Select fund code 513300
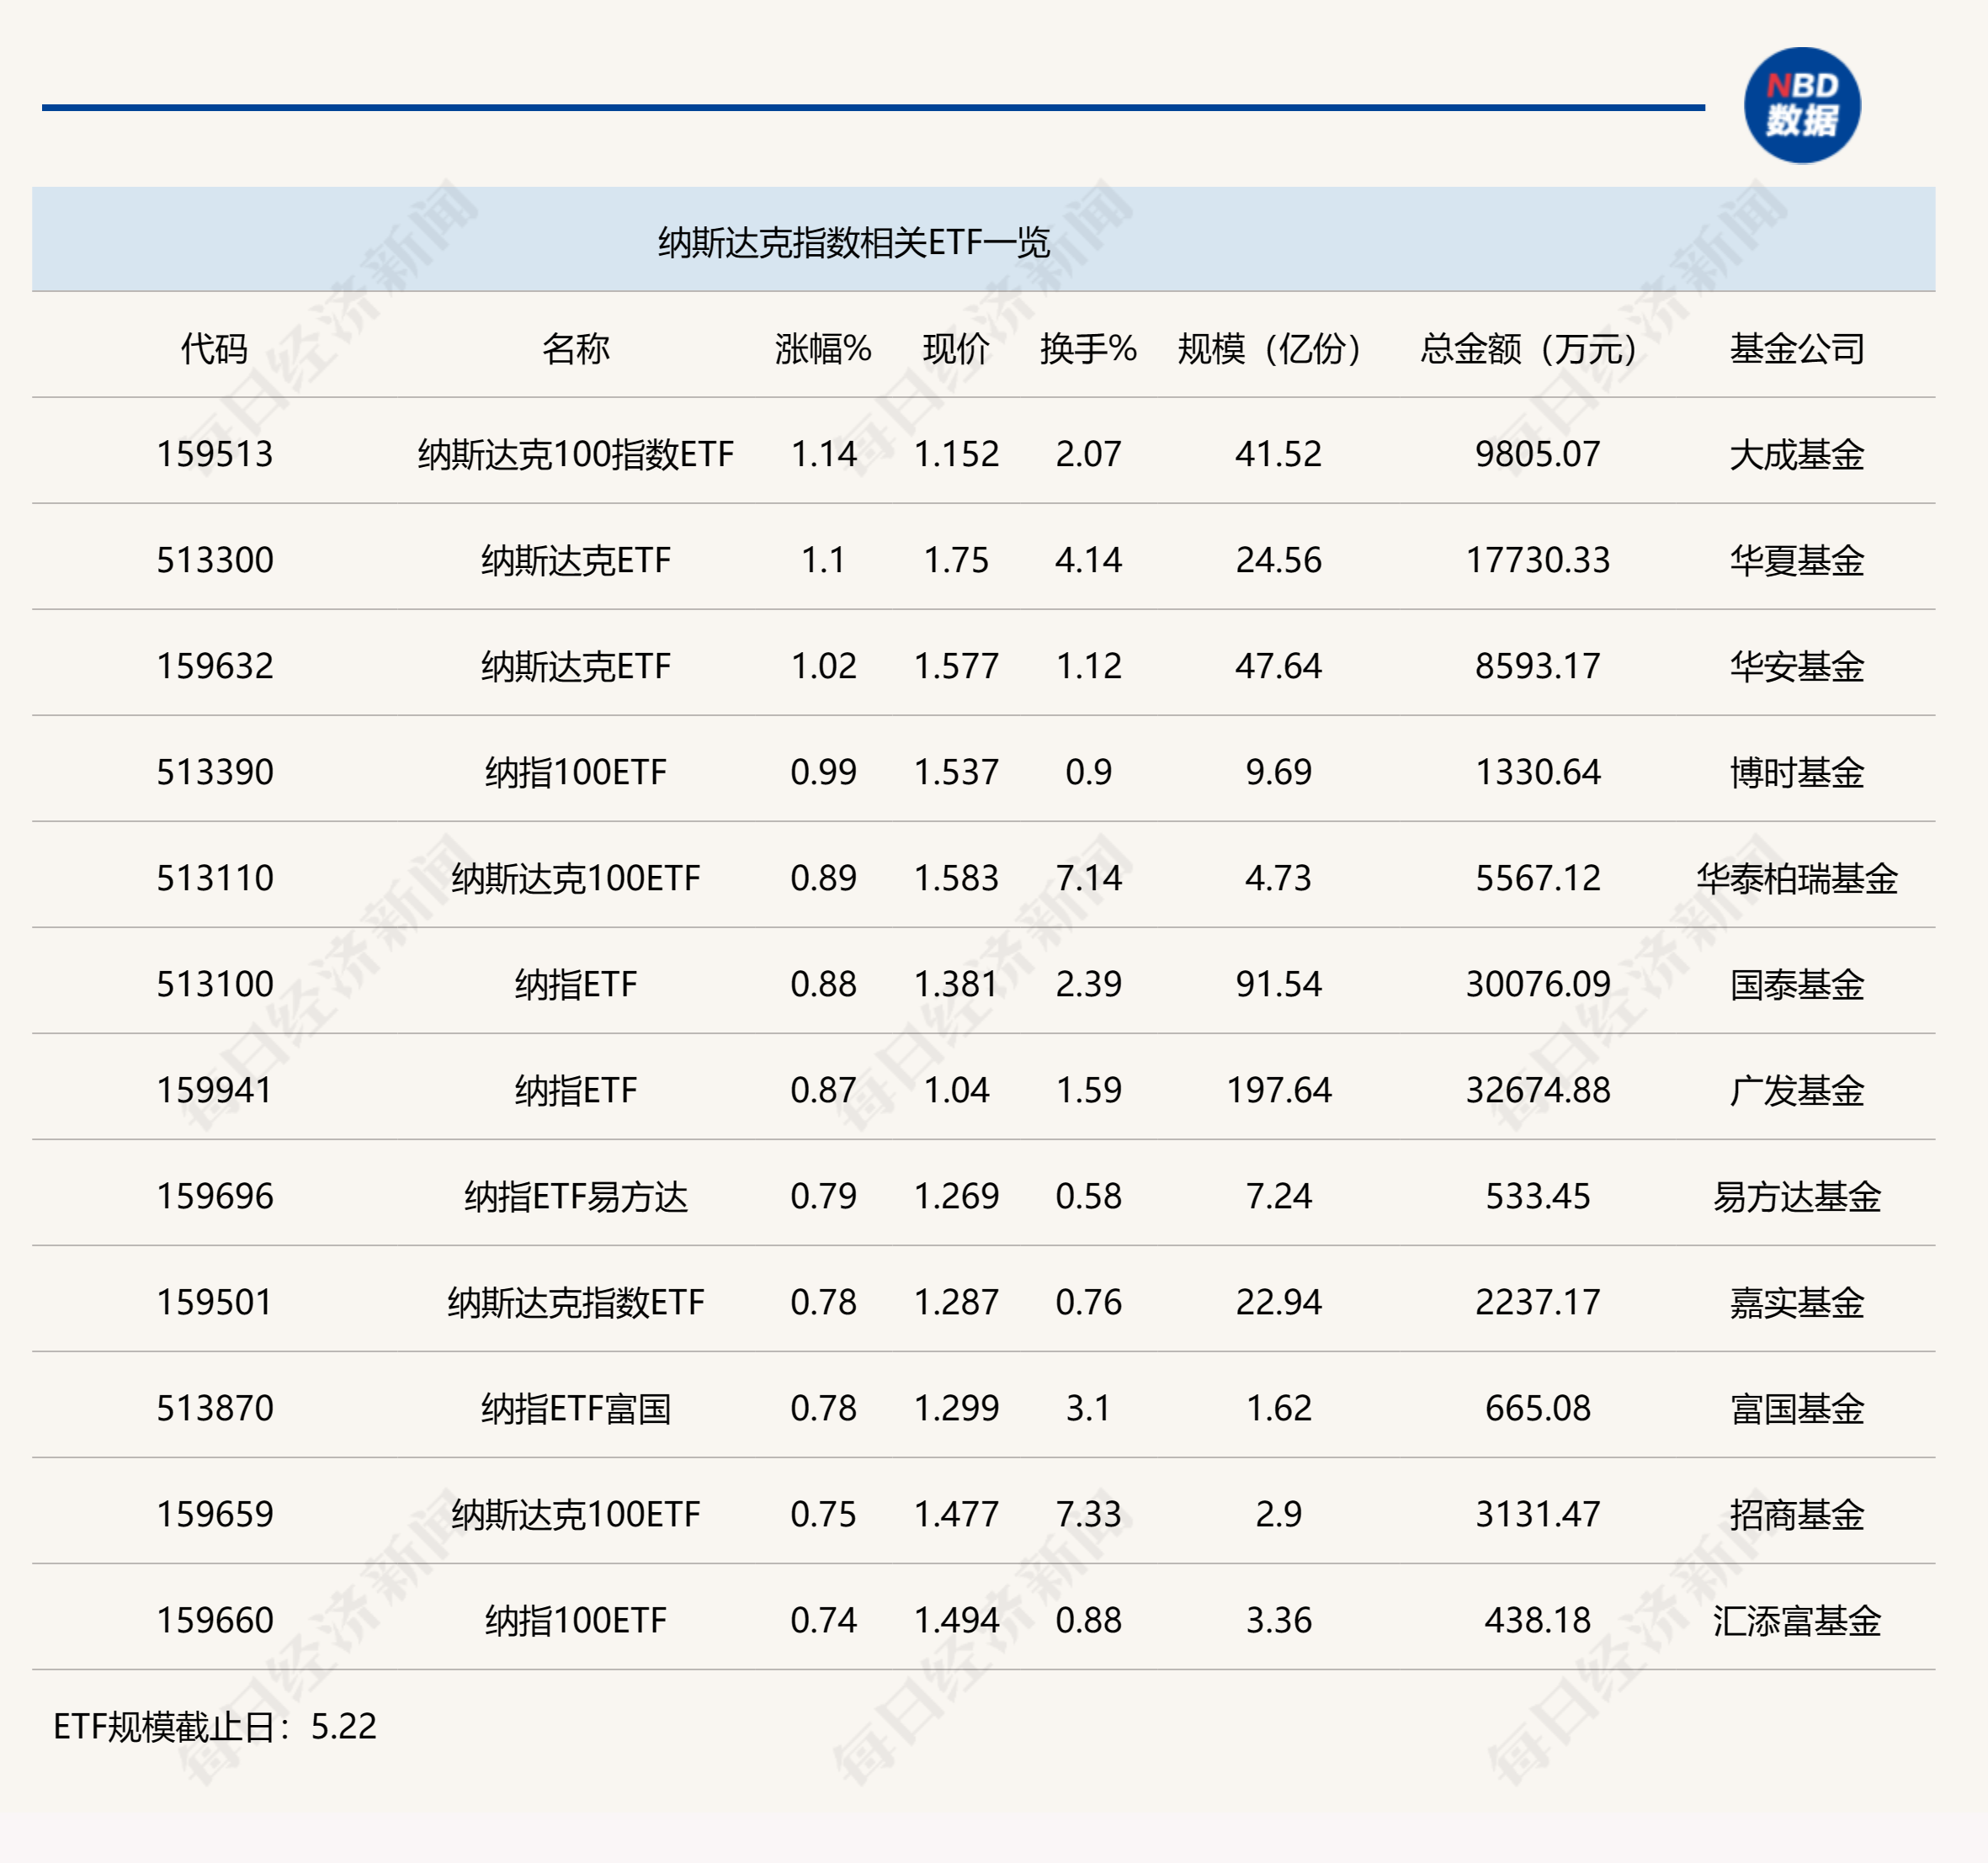1988x1863 pixels. coord(214,560)
